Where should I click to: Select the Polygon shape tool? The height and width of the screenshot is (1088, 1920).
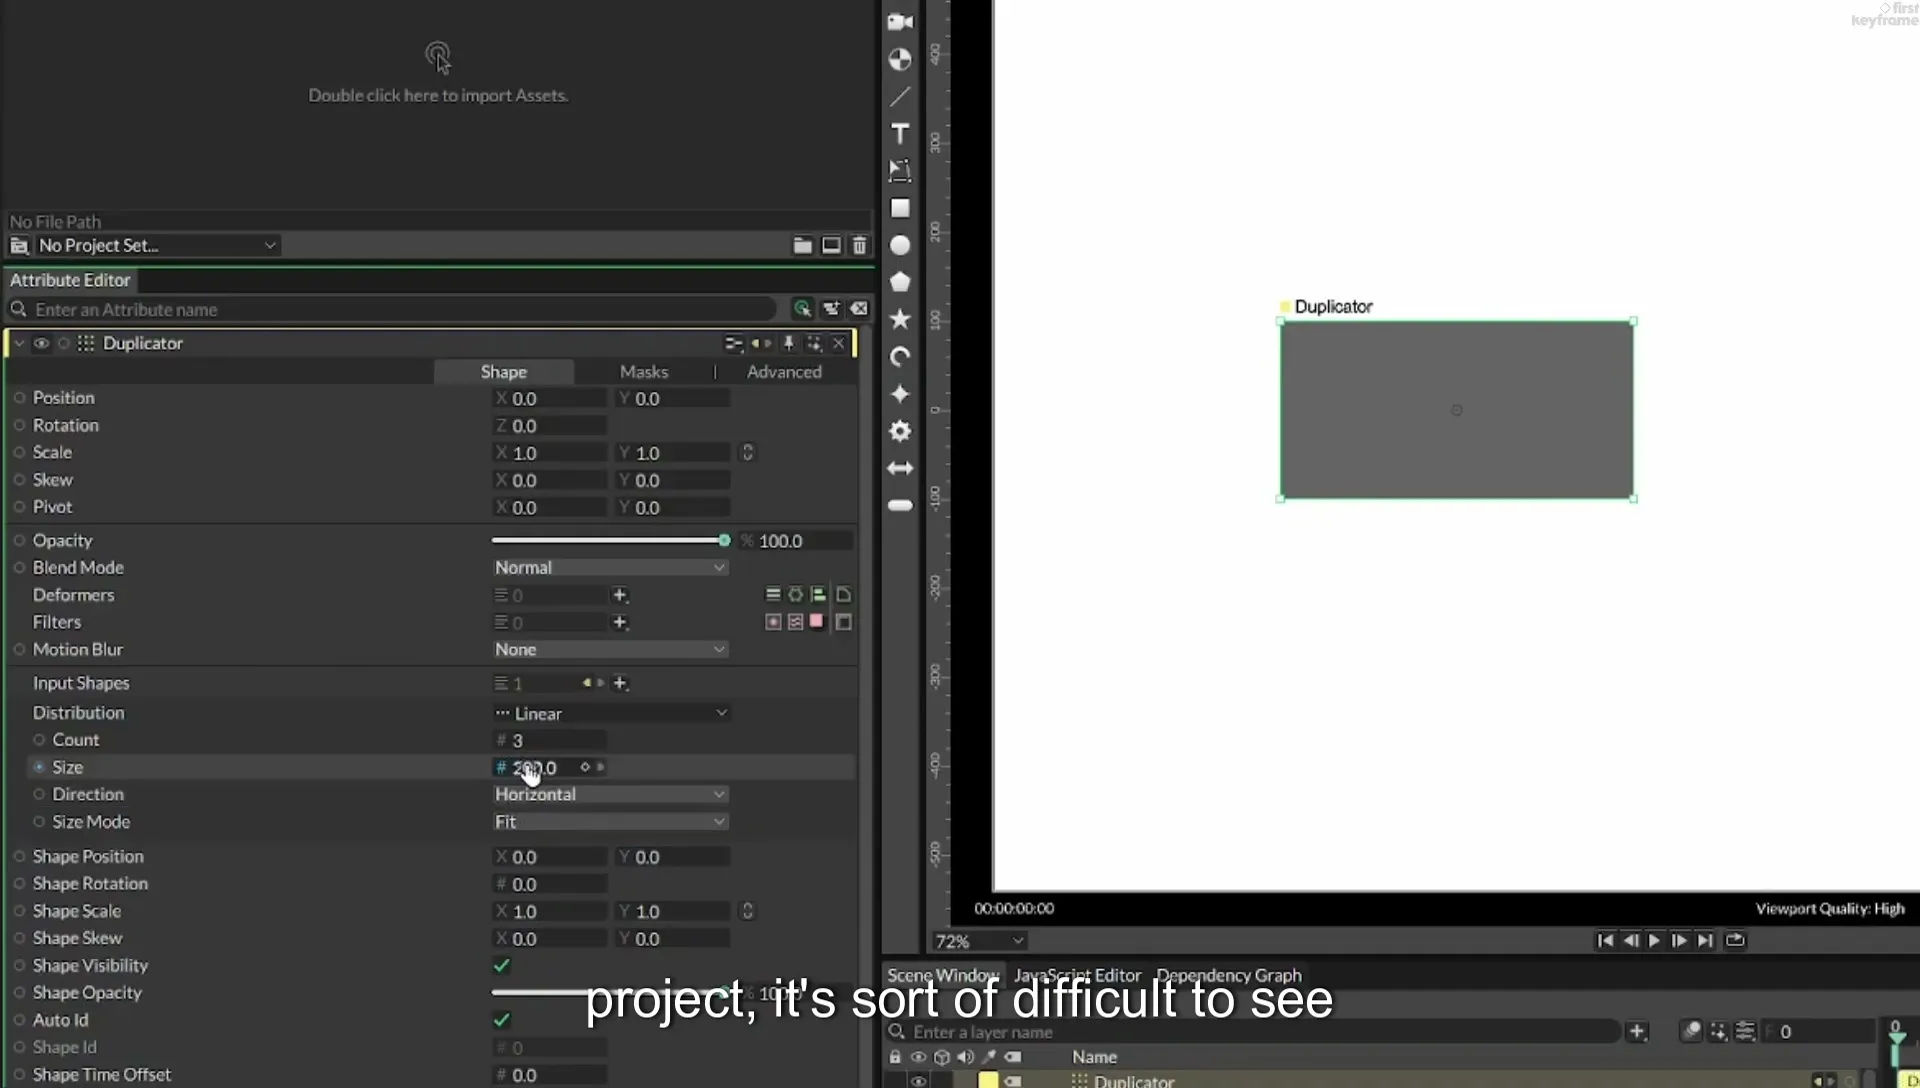click(900, 282)
